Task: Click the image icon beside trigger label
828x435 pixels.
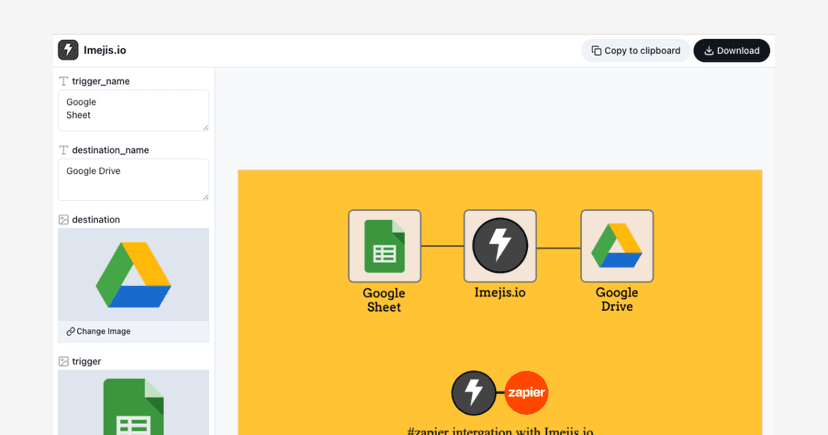Action: coord(64,361)
